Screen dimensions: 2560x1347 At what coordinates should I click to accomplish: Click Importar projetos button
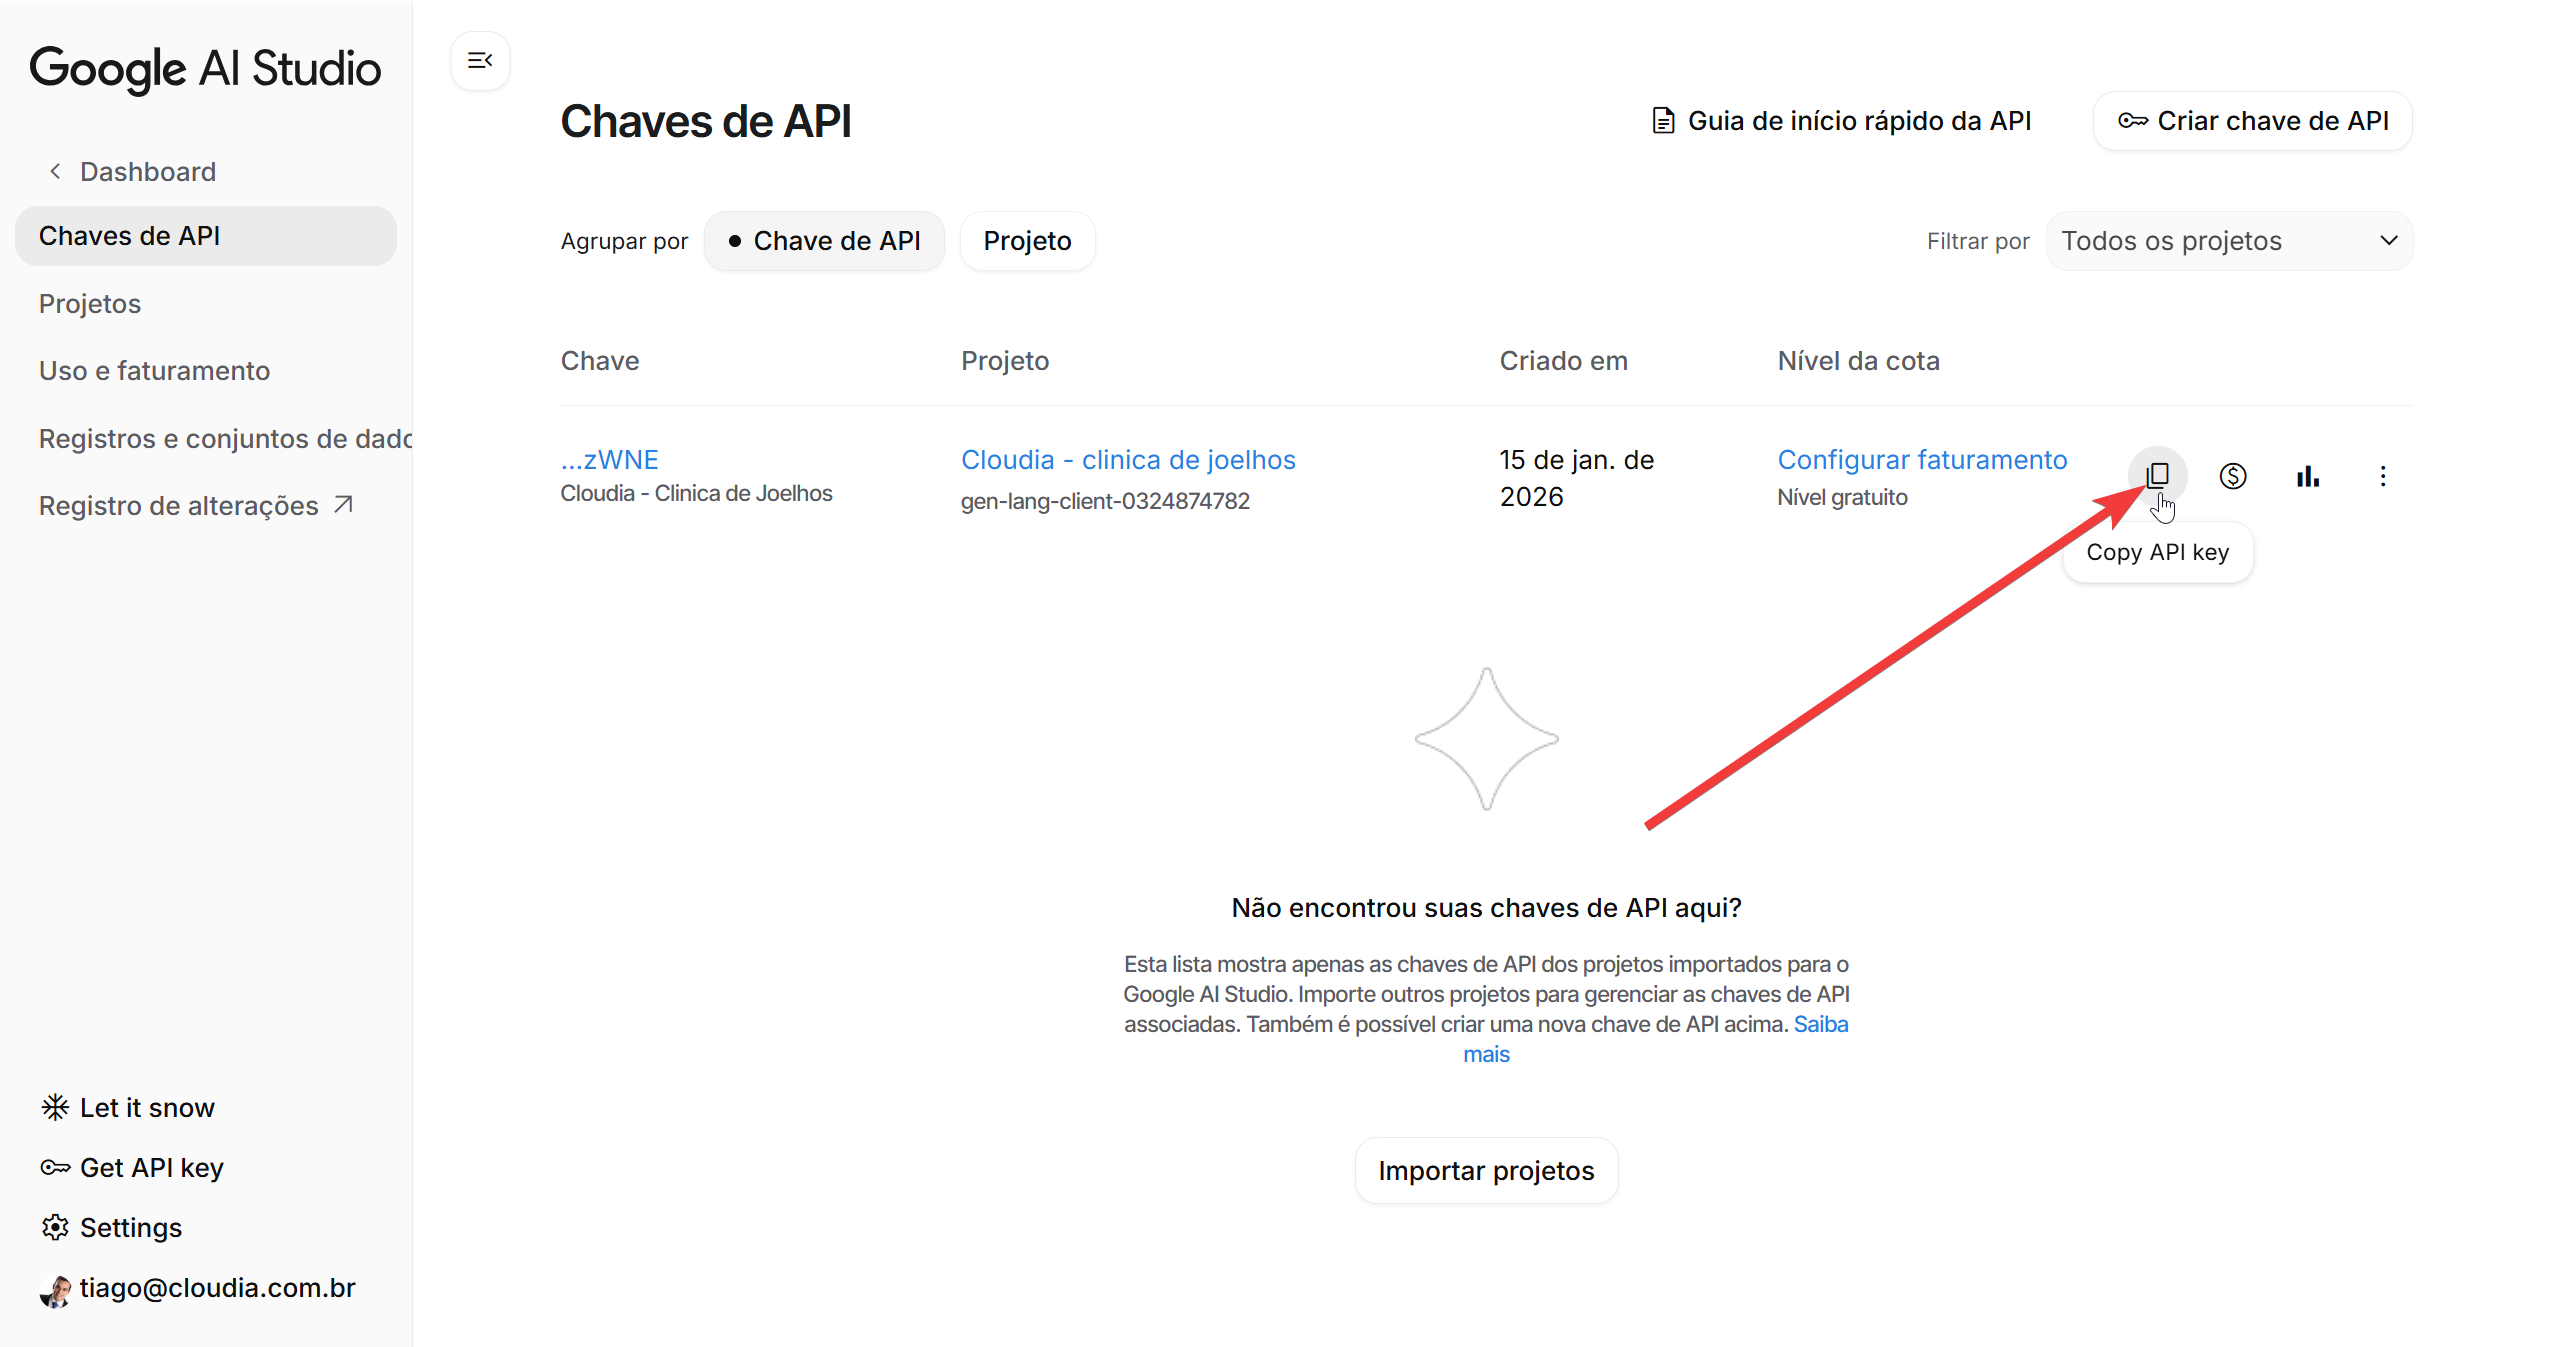[1486, 1171]
